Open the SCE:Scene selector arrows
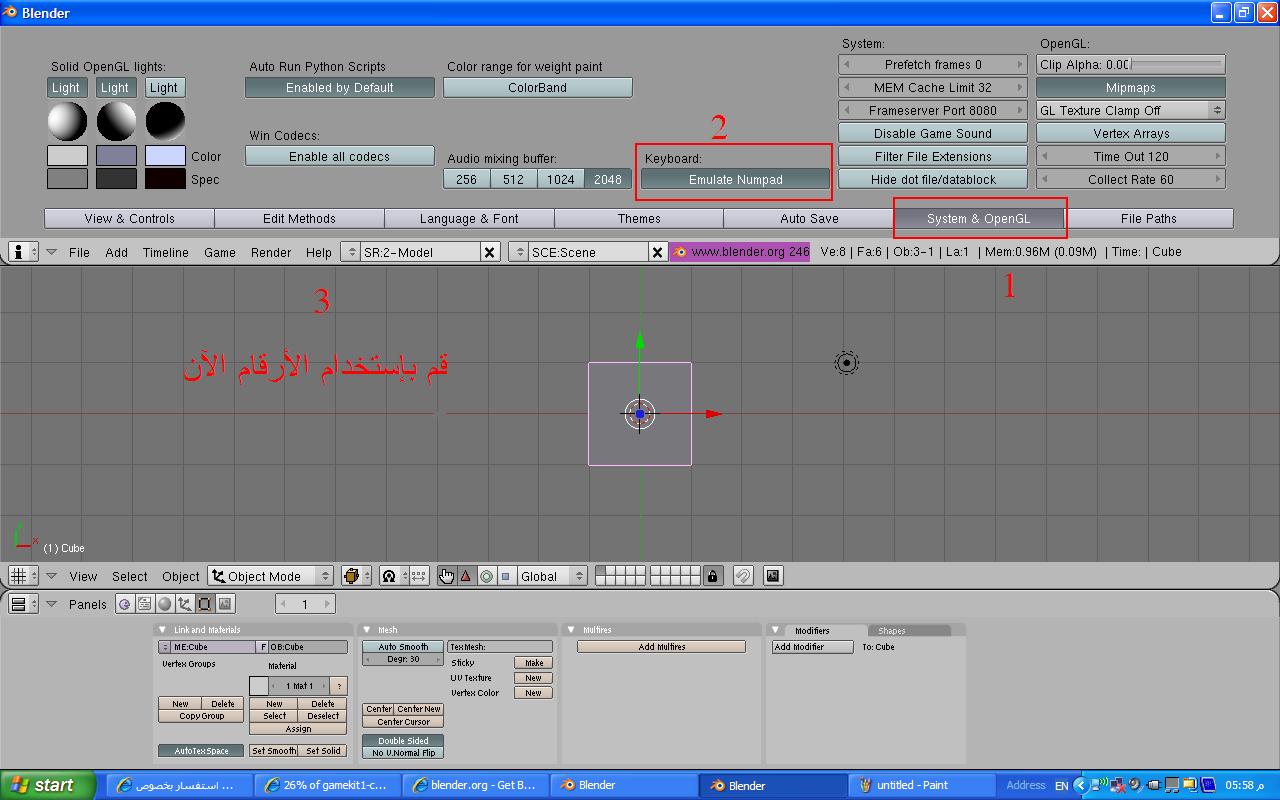The height and width of the screenshot is (800, 1280). pyautogui.click(x=518, y=252)
